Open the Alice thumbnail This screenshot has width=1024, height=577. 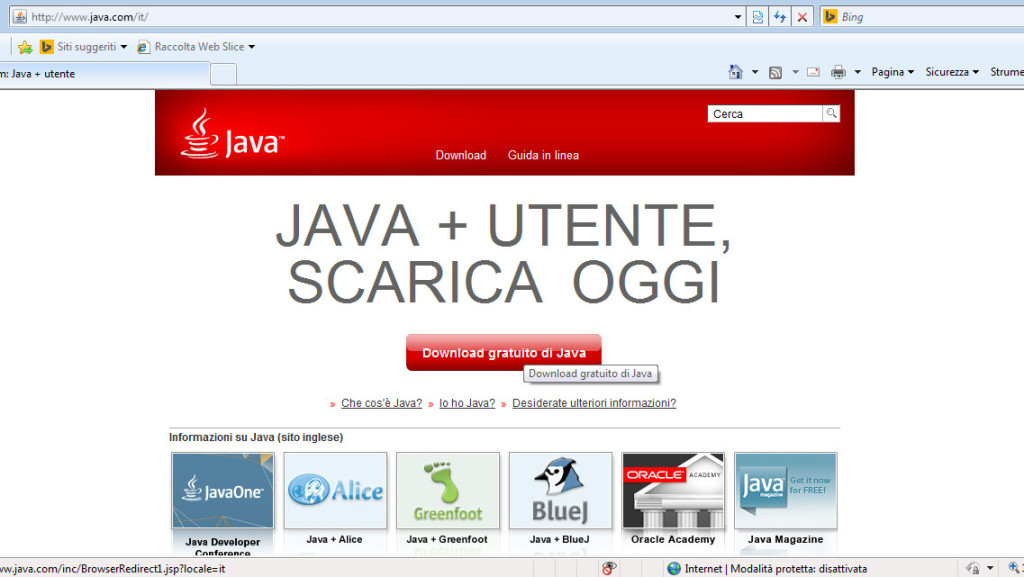(x=335, y=491)
